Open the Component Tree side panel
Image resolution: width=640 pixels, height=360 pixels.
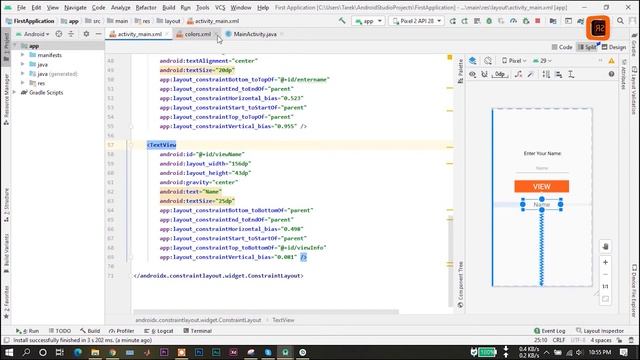coord(461,284)
